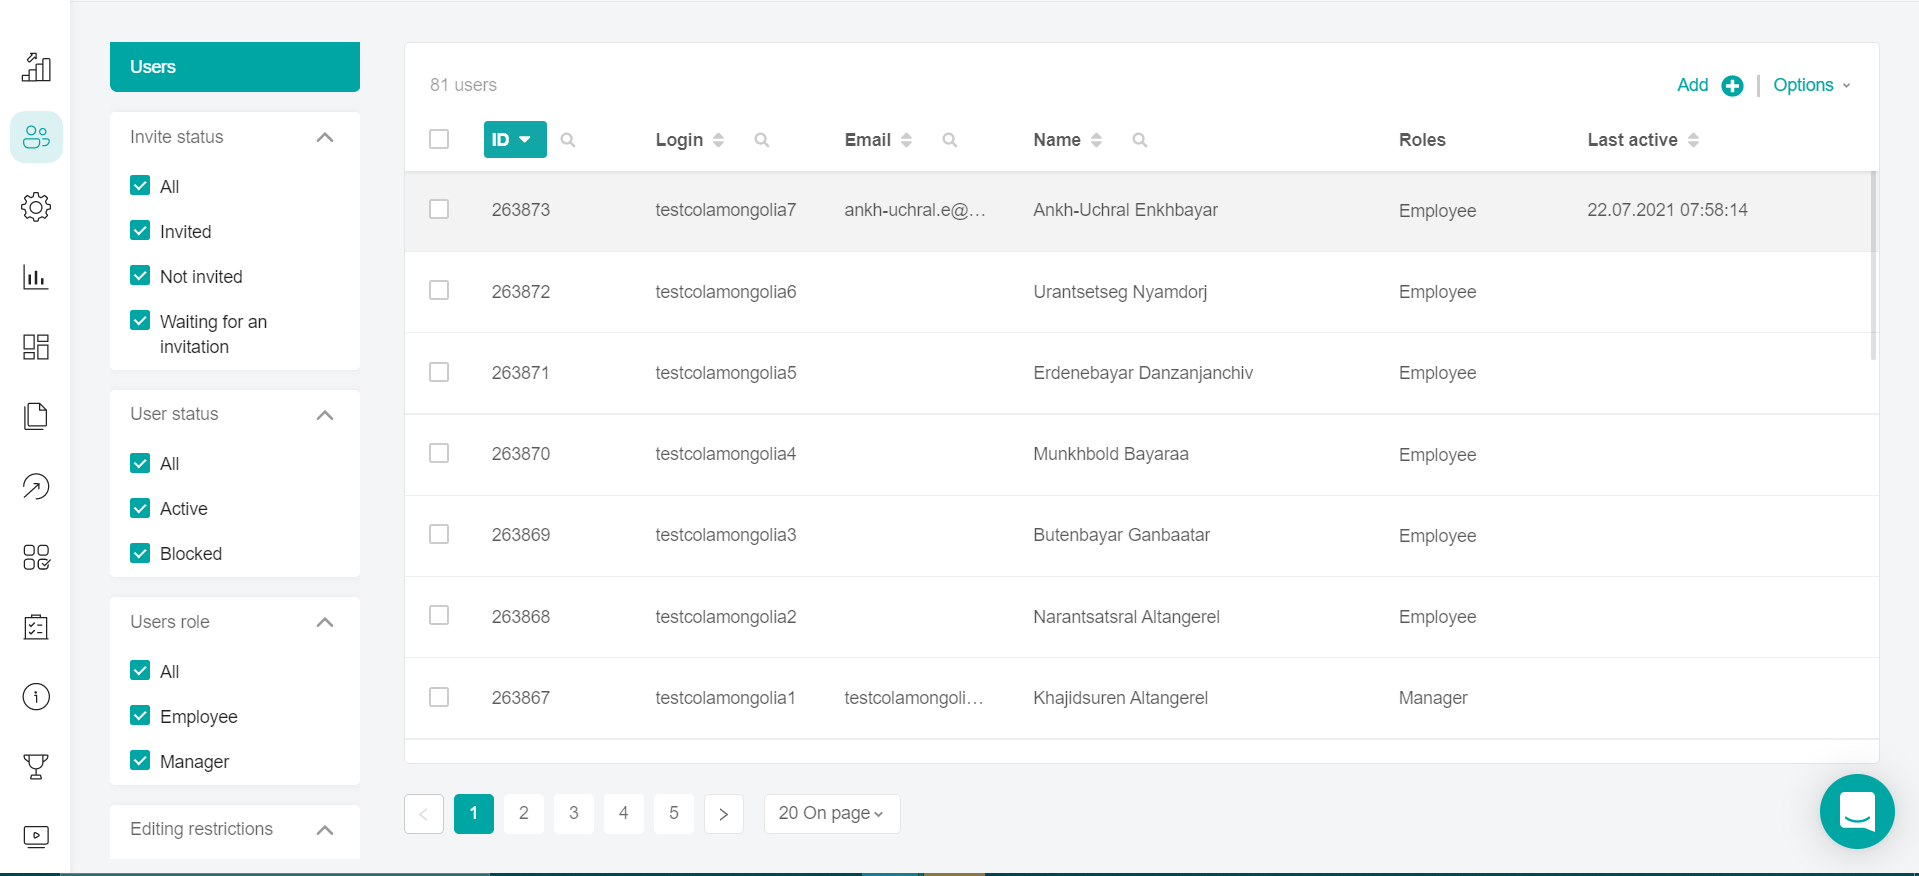Search by Email using the magnifier icon
Viewport: 1919px width, 876px height.
point(950,140)
